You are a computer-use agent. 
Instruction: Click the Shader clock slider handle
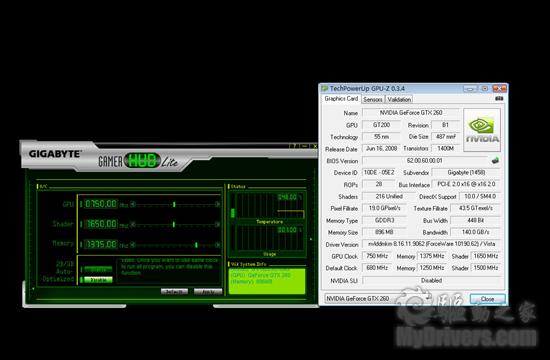pos(174,224)
